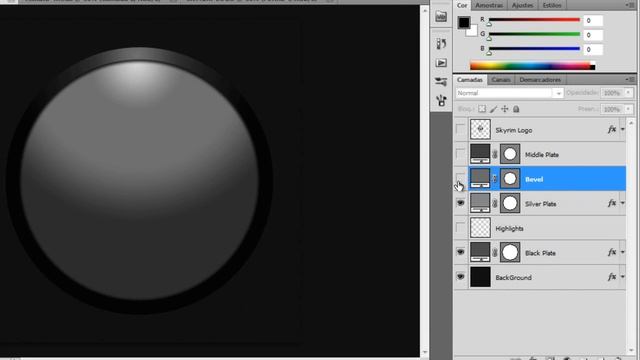Show the Bevel layer
This screenshot has width=640, height=360.
click(460, 179)
